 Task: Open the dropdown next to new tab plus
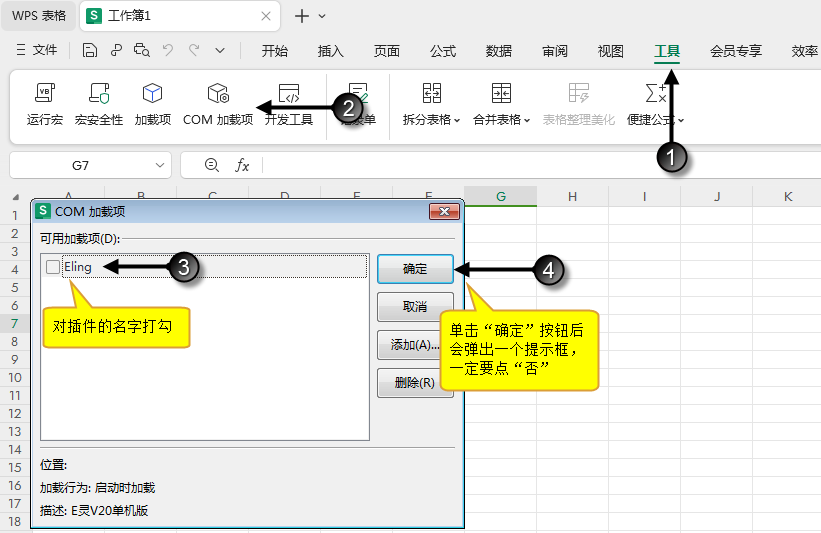point(322,16)
